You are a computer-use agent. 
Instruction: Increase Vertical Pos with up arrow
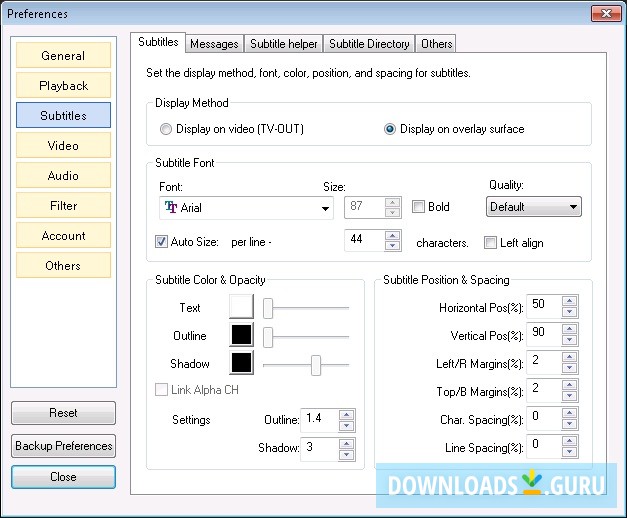pyautogui.click(x=569, y=329)
